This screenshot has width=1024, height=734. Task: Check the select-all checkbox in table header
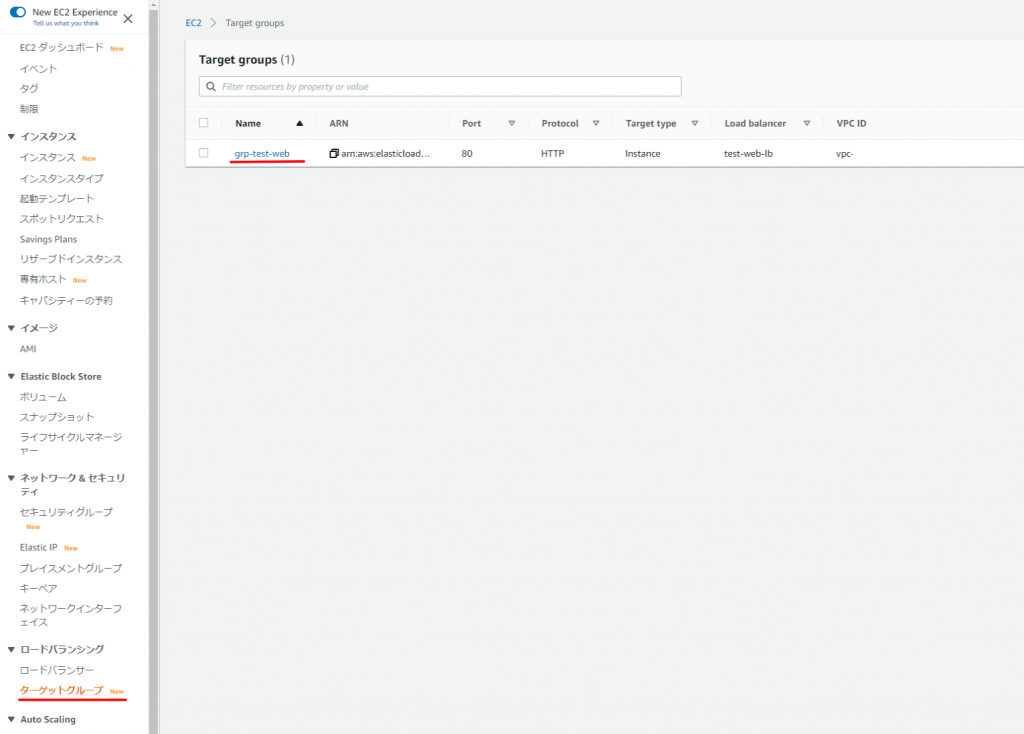point(204,123)
